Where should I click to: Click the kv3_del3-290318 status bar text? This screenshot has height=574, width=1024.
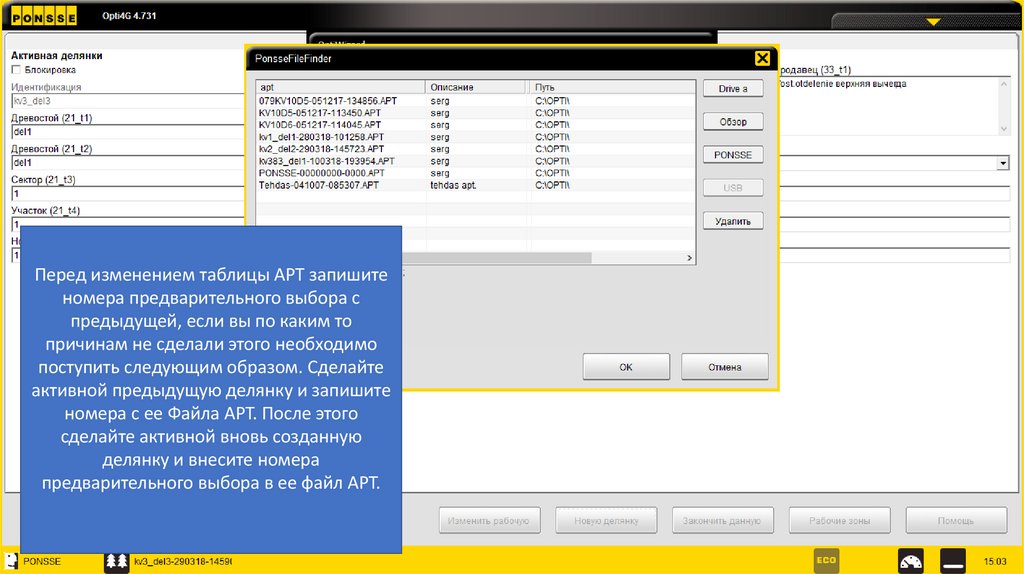click(x=183, y=562)
